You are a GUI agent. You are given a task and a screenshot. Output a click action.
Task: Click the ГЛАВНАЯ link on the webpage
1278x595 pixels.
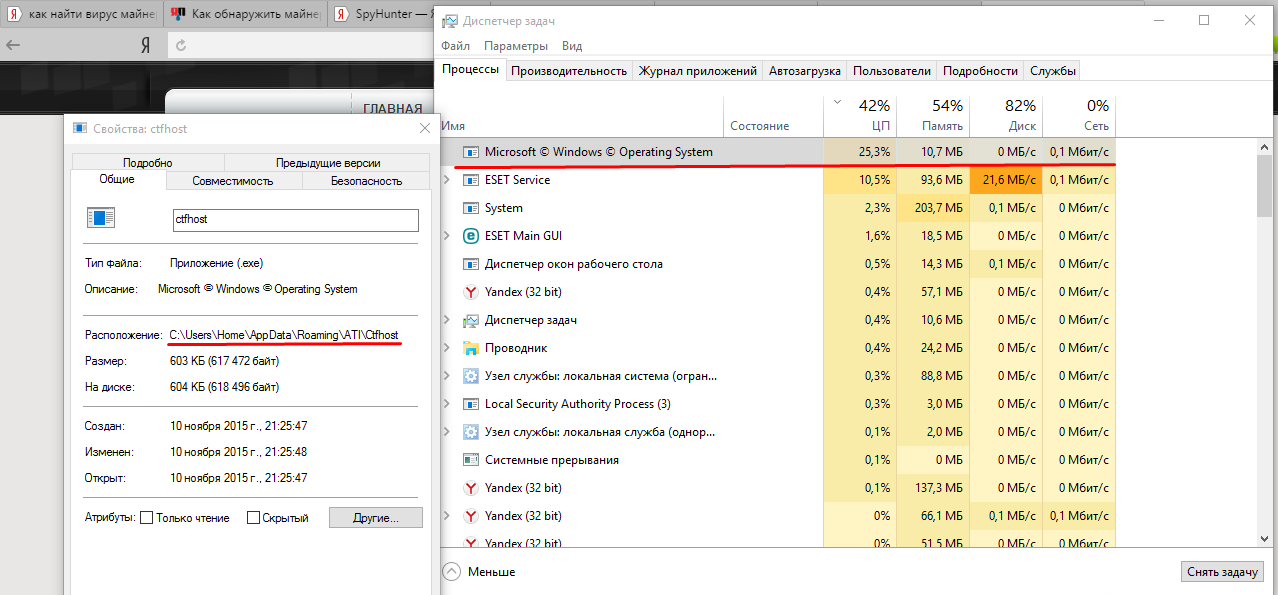(x=393, y=109)
